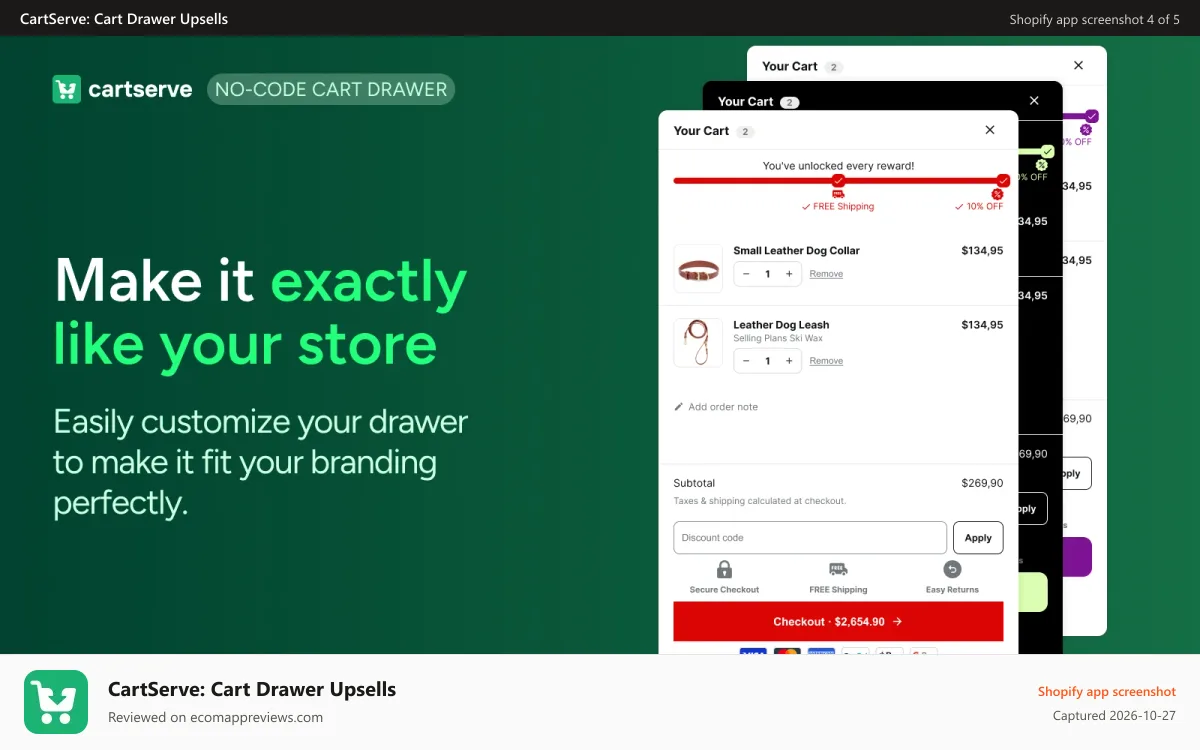Click the Selling Plans Ski Wax subtitle
The width and height of the screenshot is (1200, 750).
(778, 339)
